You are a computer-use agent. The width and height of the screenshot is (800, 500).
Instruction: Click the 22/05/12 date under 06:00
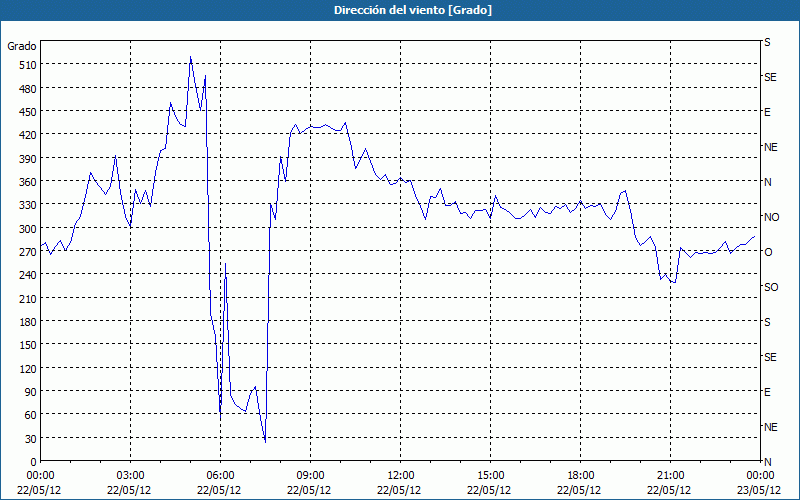[219, 490]
